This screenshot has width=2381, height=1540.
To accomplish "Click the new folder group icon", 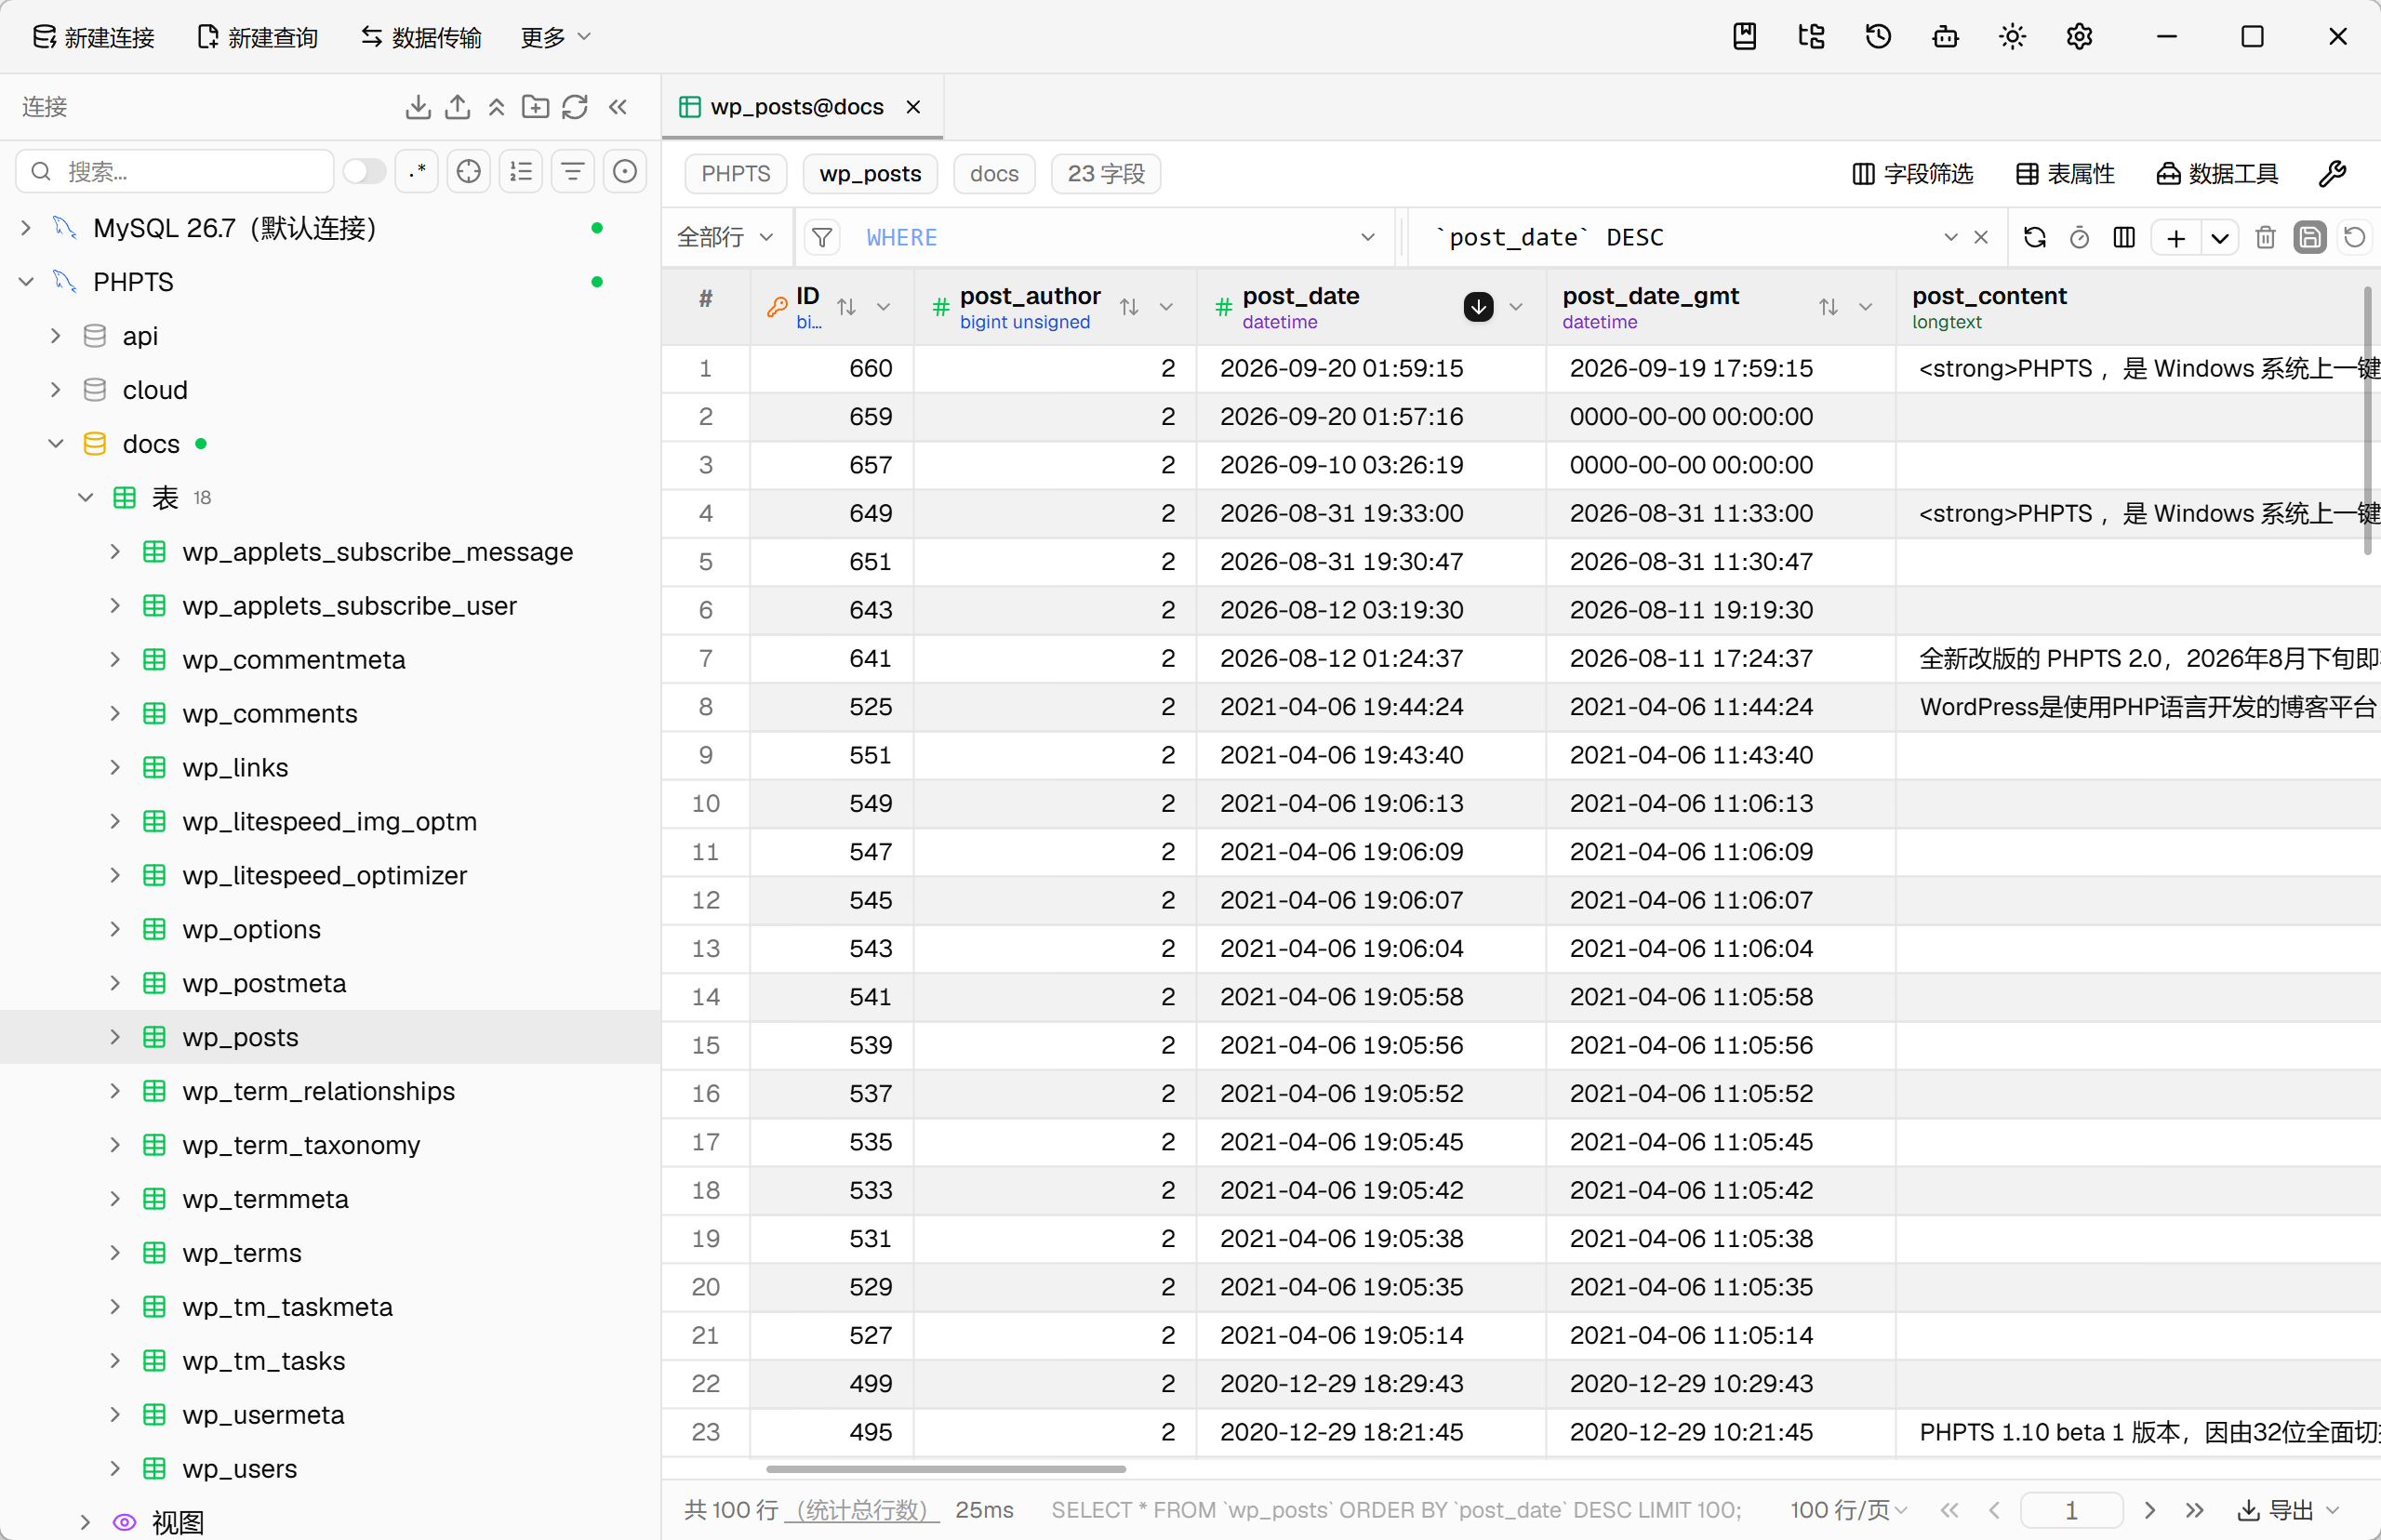I will (x=535, y=107).
